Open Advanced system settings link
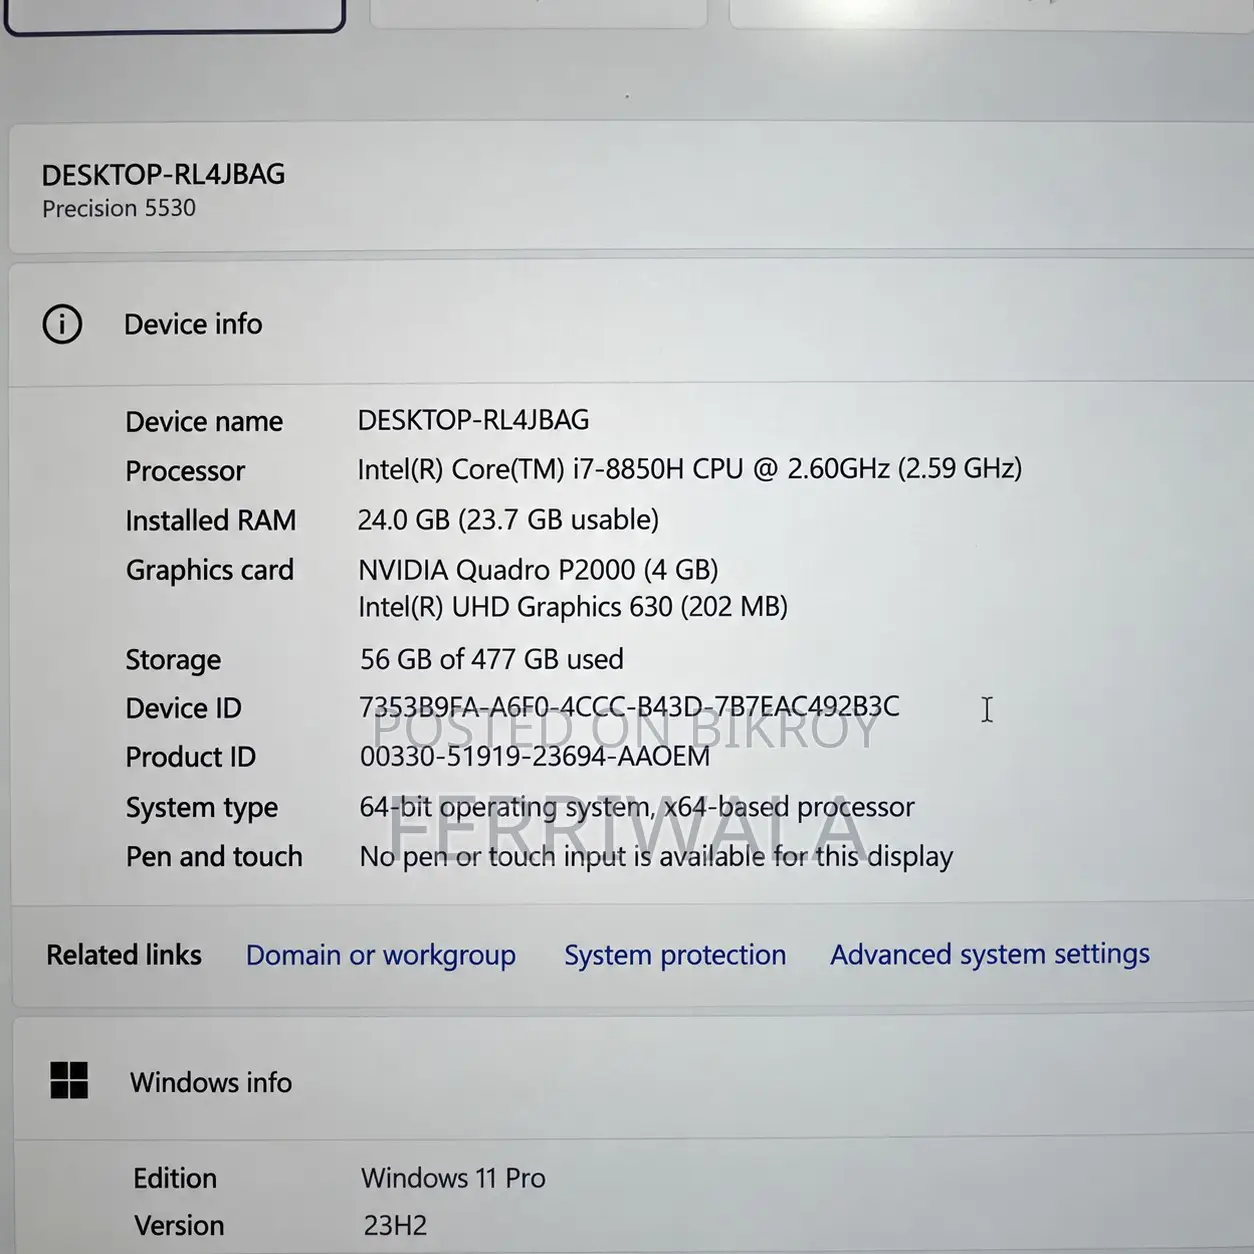Image resolution: width=1254 pixels, height=1254 pixels. tap(990, 955)
